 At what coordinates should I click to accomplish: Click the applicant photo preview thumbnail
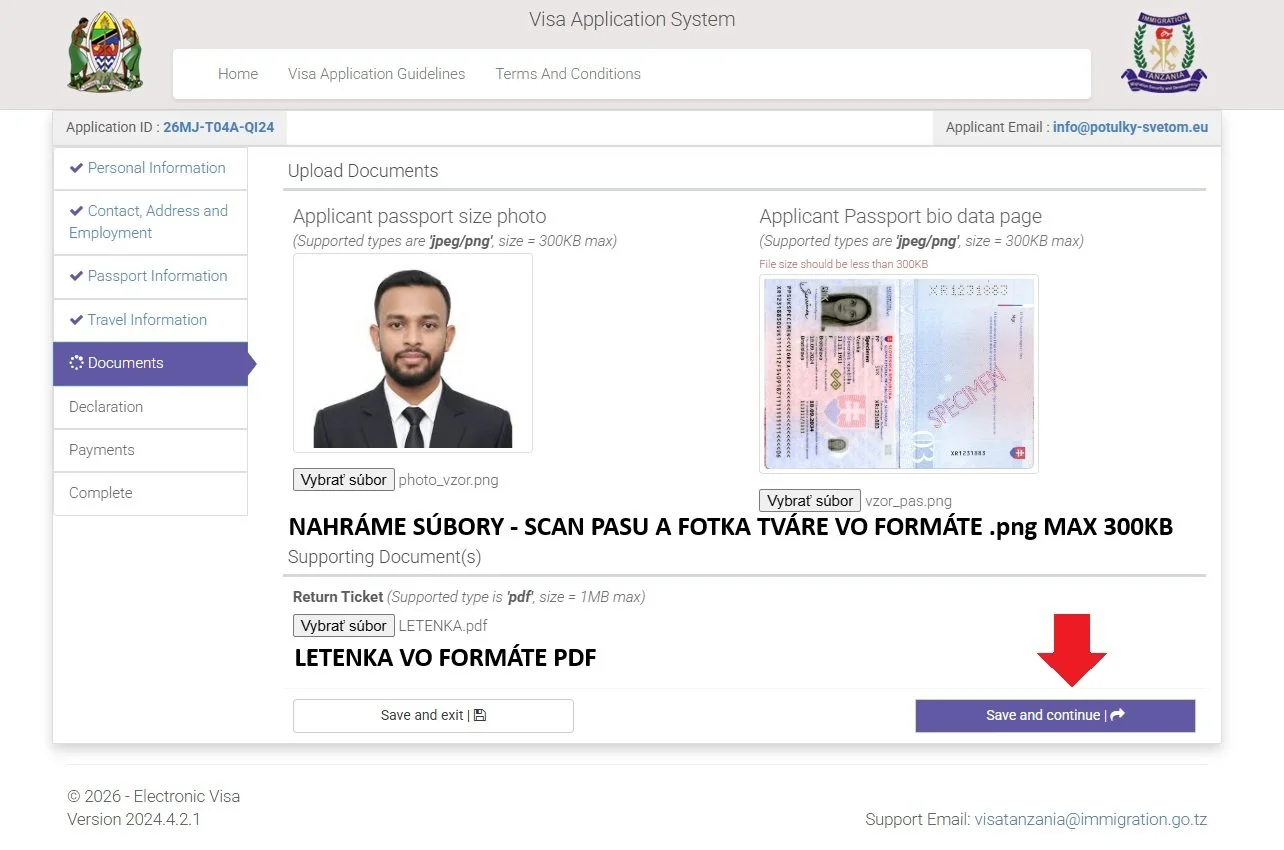(413, 353)
